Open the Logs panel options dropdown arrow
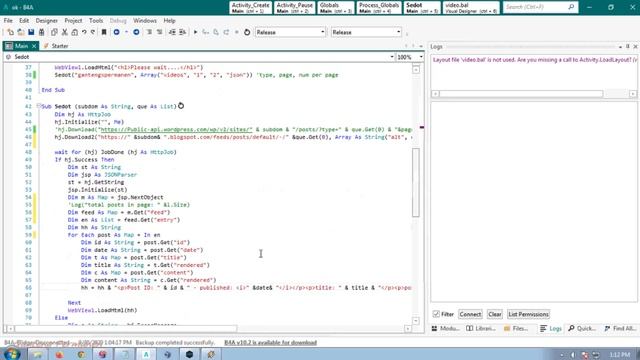Screen dimensions: 640x360 tap(620, 47)
